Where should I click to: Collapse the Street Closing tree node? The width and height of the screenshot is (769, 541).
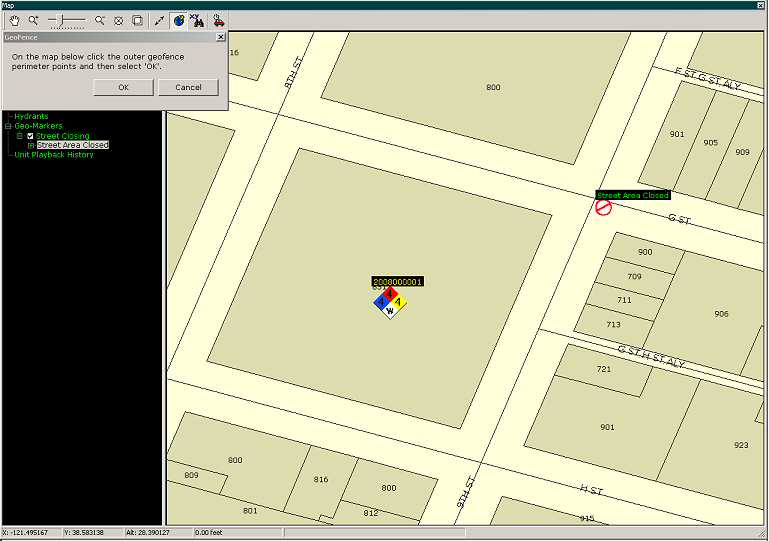(x=19, y=136)
